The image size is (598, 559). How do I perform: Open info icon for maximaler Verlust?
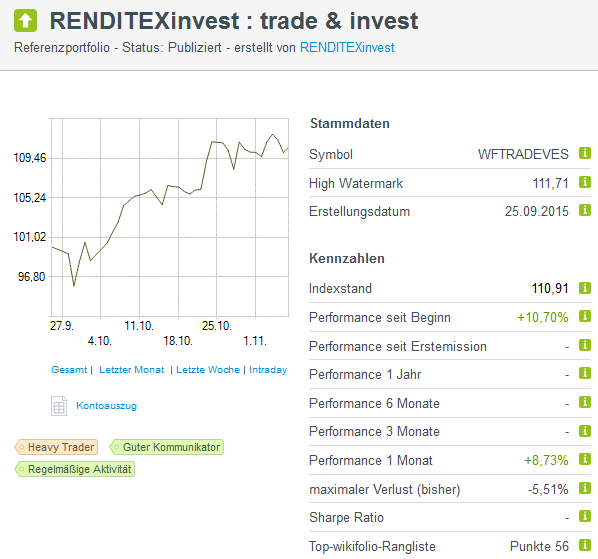coord(585,488)
